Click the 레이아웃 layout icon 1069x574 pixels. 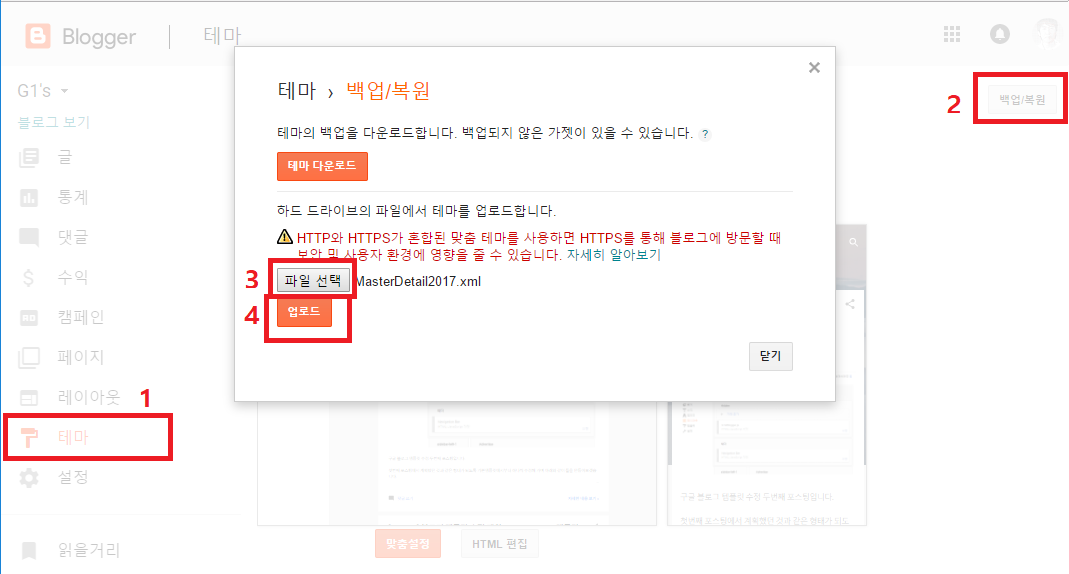[x=29, y=397]
